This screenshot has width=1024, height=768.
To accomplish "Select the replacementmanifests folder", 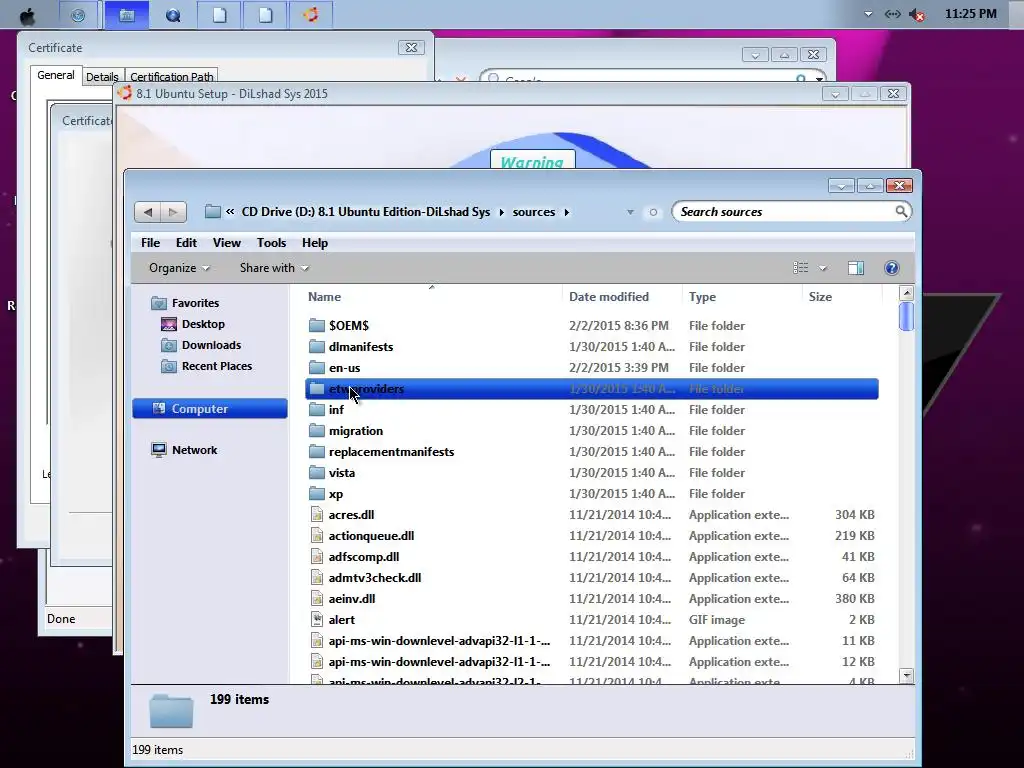I will click(x=592, y=452).
